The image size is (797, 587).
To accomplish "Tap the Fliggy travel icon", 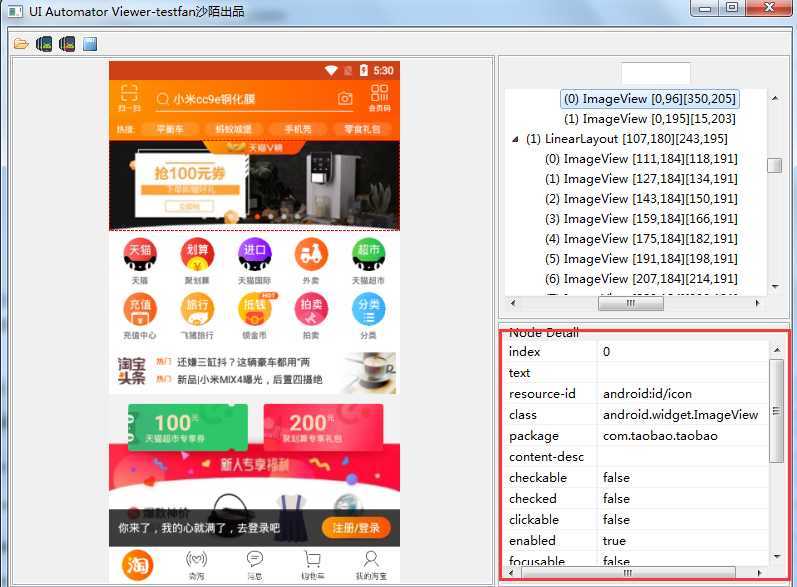I will point(197,309).
